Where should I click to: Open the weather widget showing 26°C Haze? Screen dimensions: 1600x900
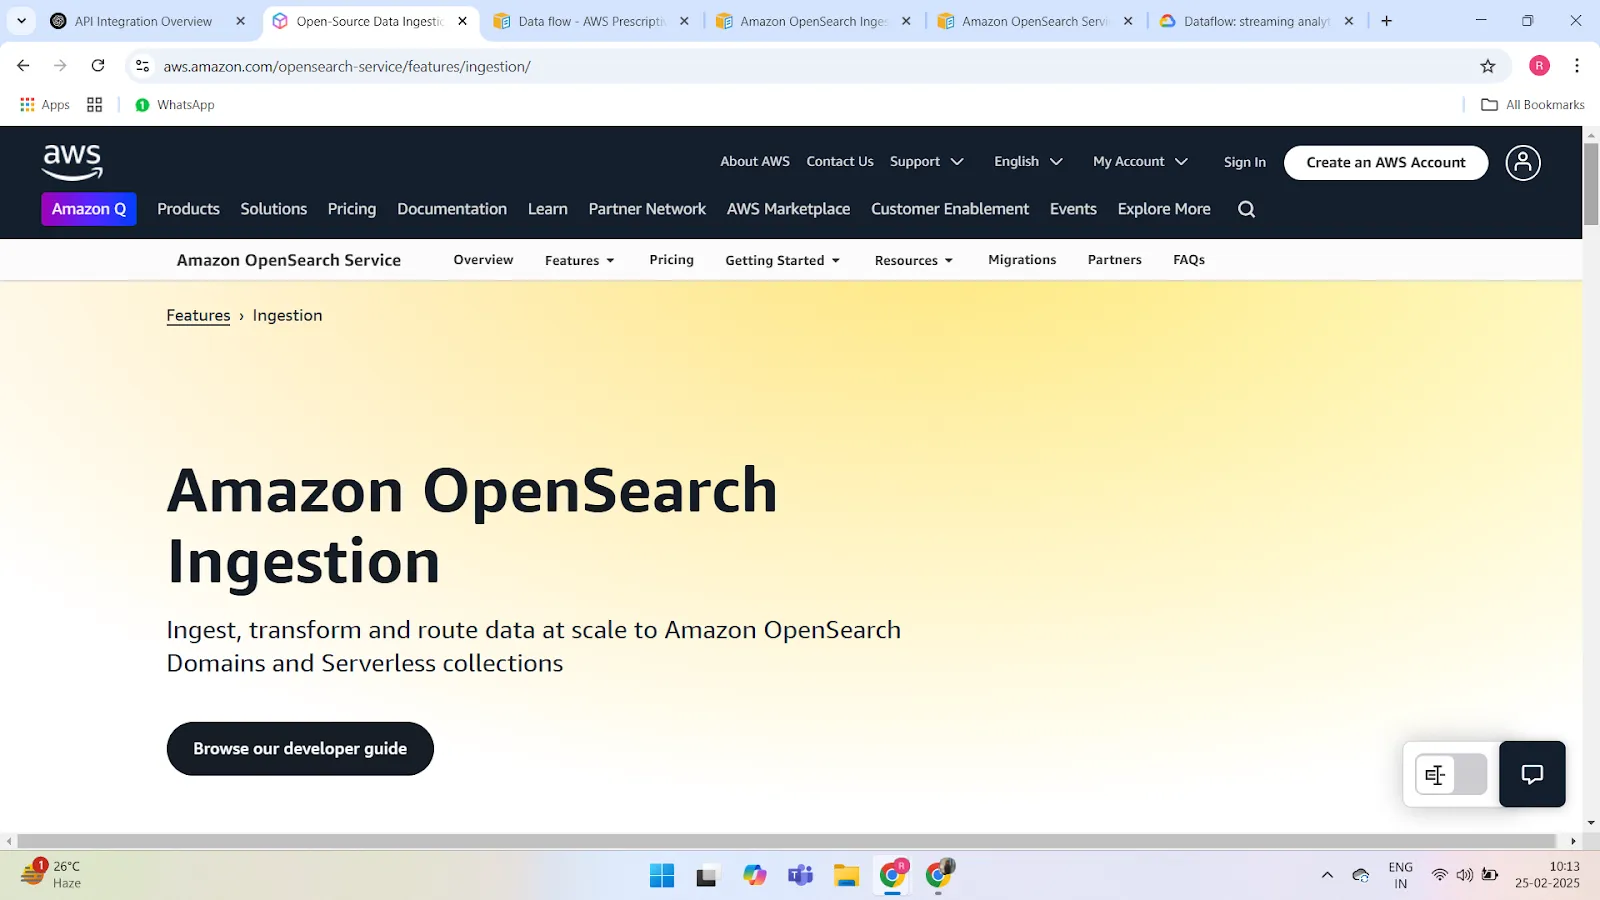click(x=52, y=874)
